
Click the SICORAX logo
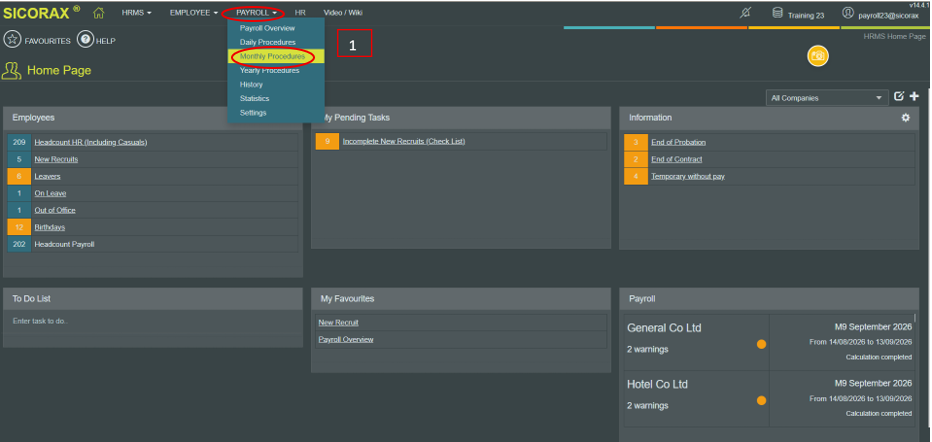coord(41,13)
